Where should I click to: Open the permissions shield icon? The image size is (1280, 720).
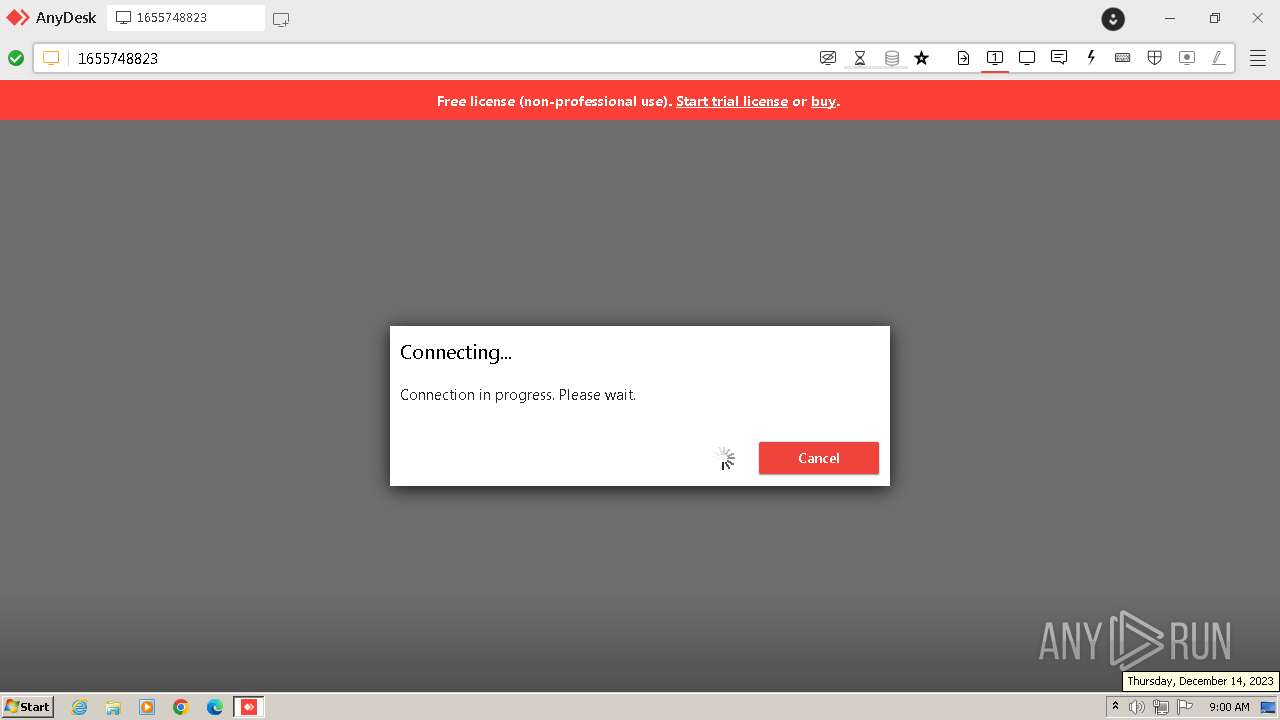point(1155,58)
